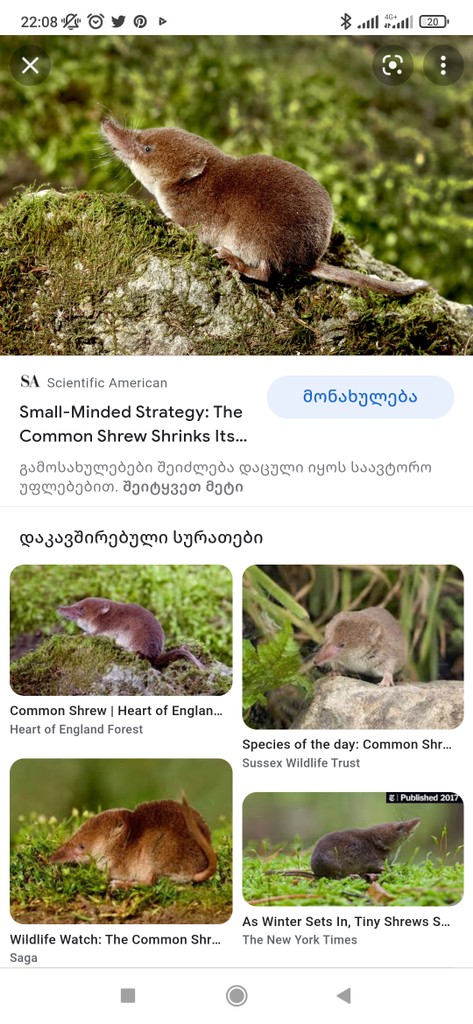Click the blue მონახულება visit button
473x1024 pixels.
(360, 396)
